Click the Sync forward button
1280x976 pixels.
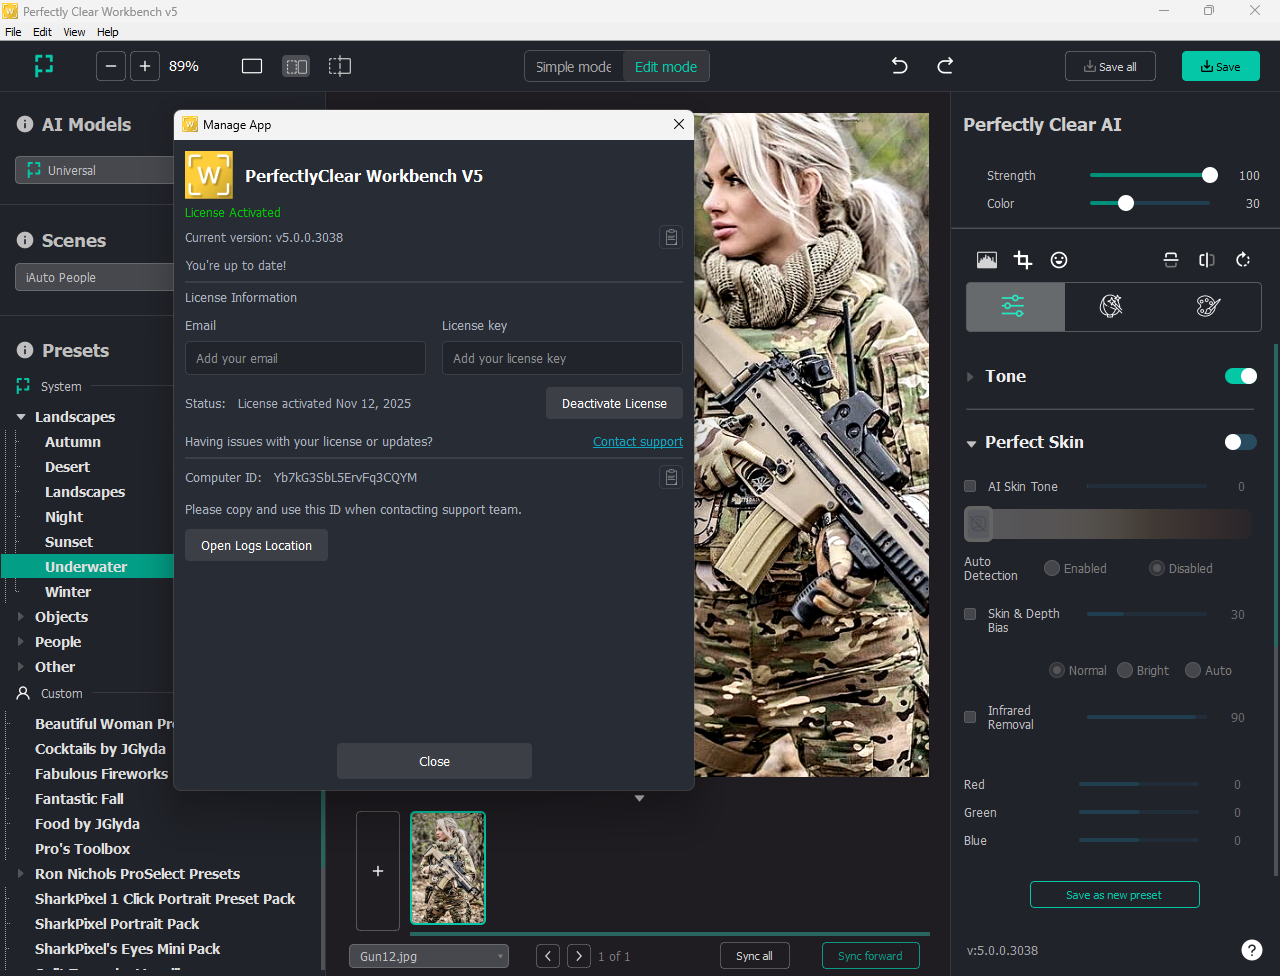(x=870, y=956)
